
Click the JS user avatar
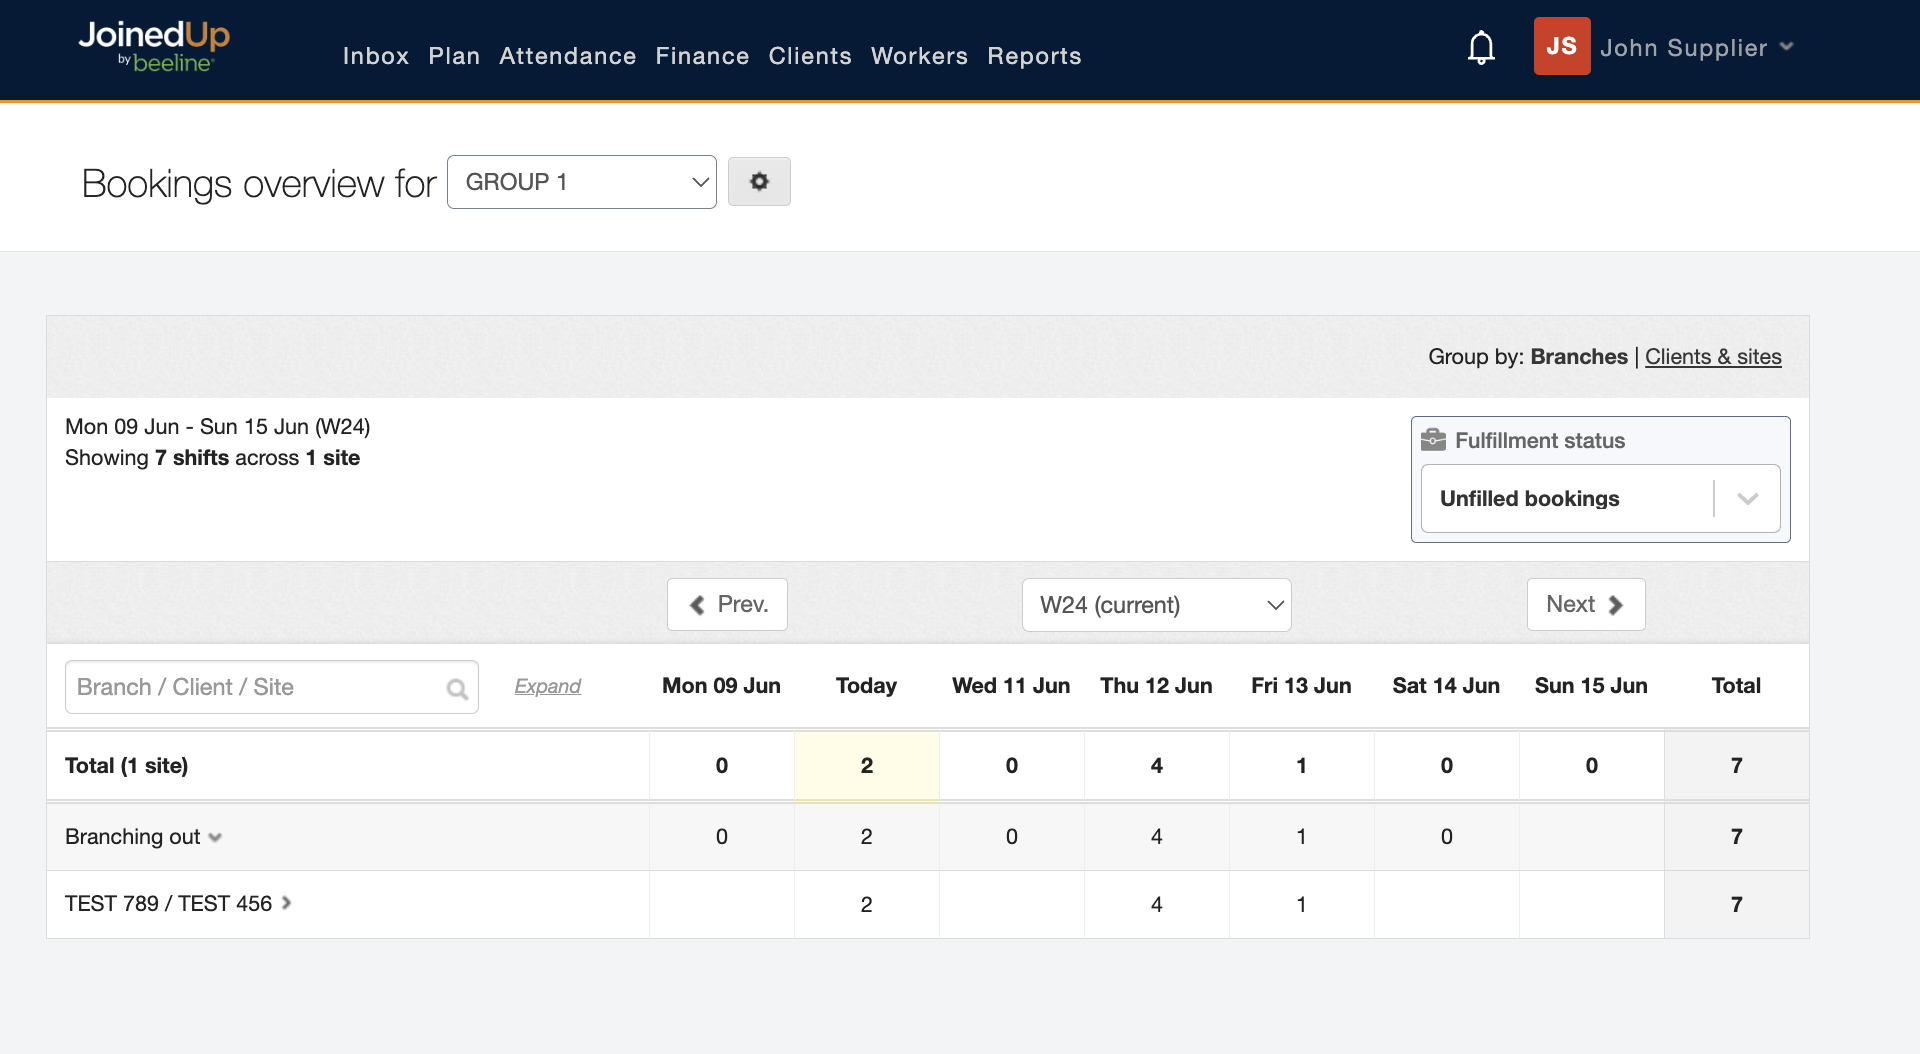[1561, 47]
